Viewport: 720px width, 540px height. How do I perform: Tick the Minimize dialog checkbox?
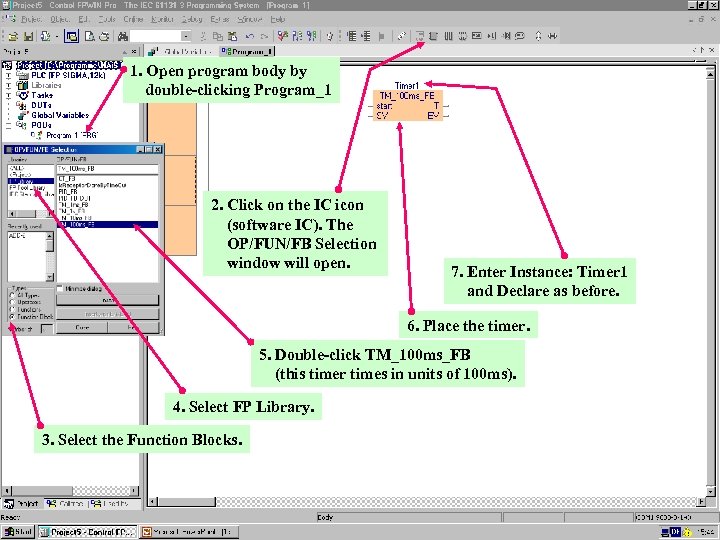[x=60, y=288]
